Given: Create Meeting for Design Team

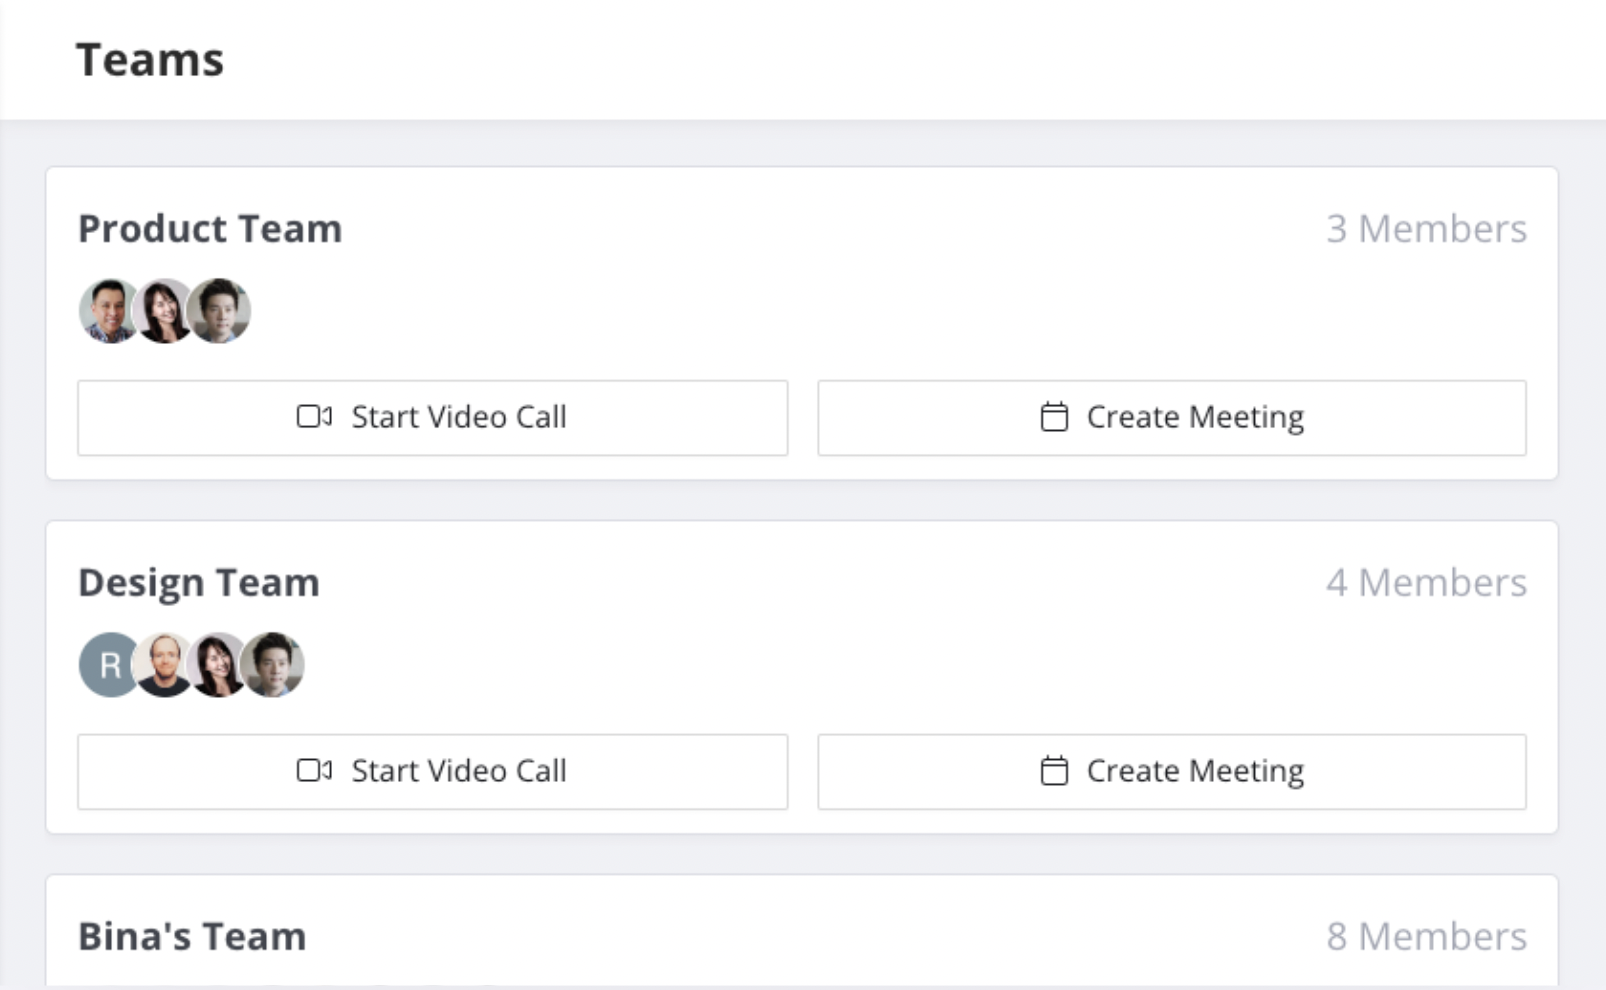Looking at the screenshot, I should [1172, 771].
